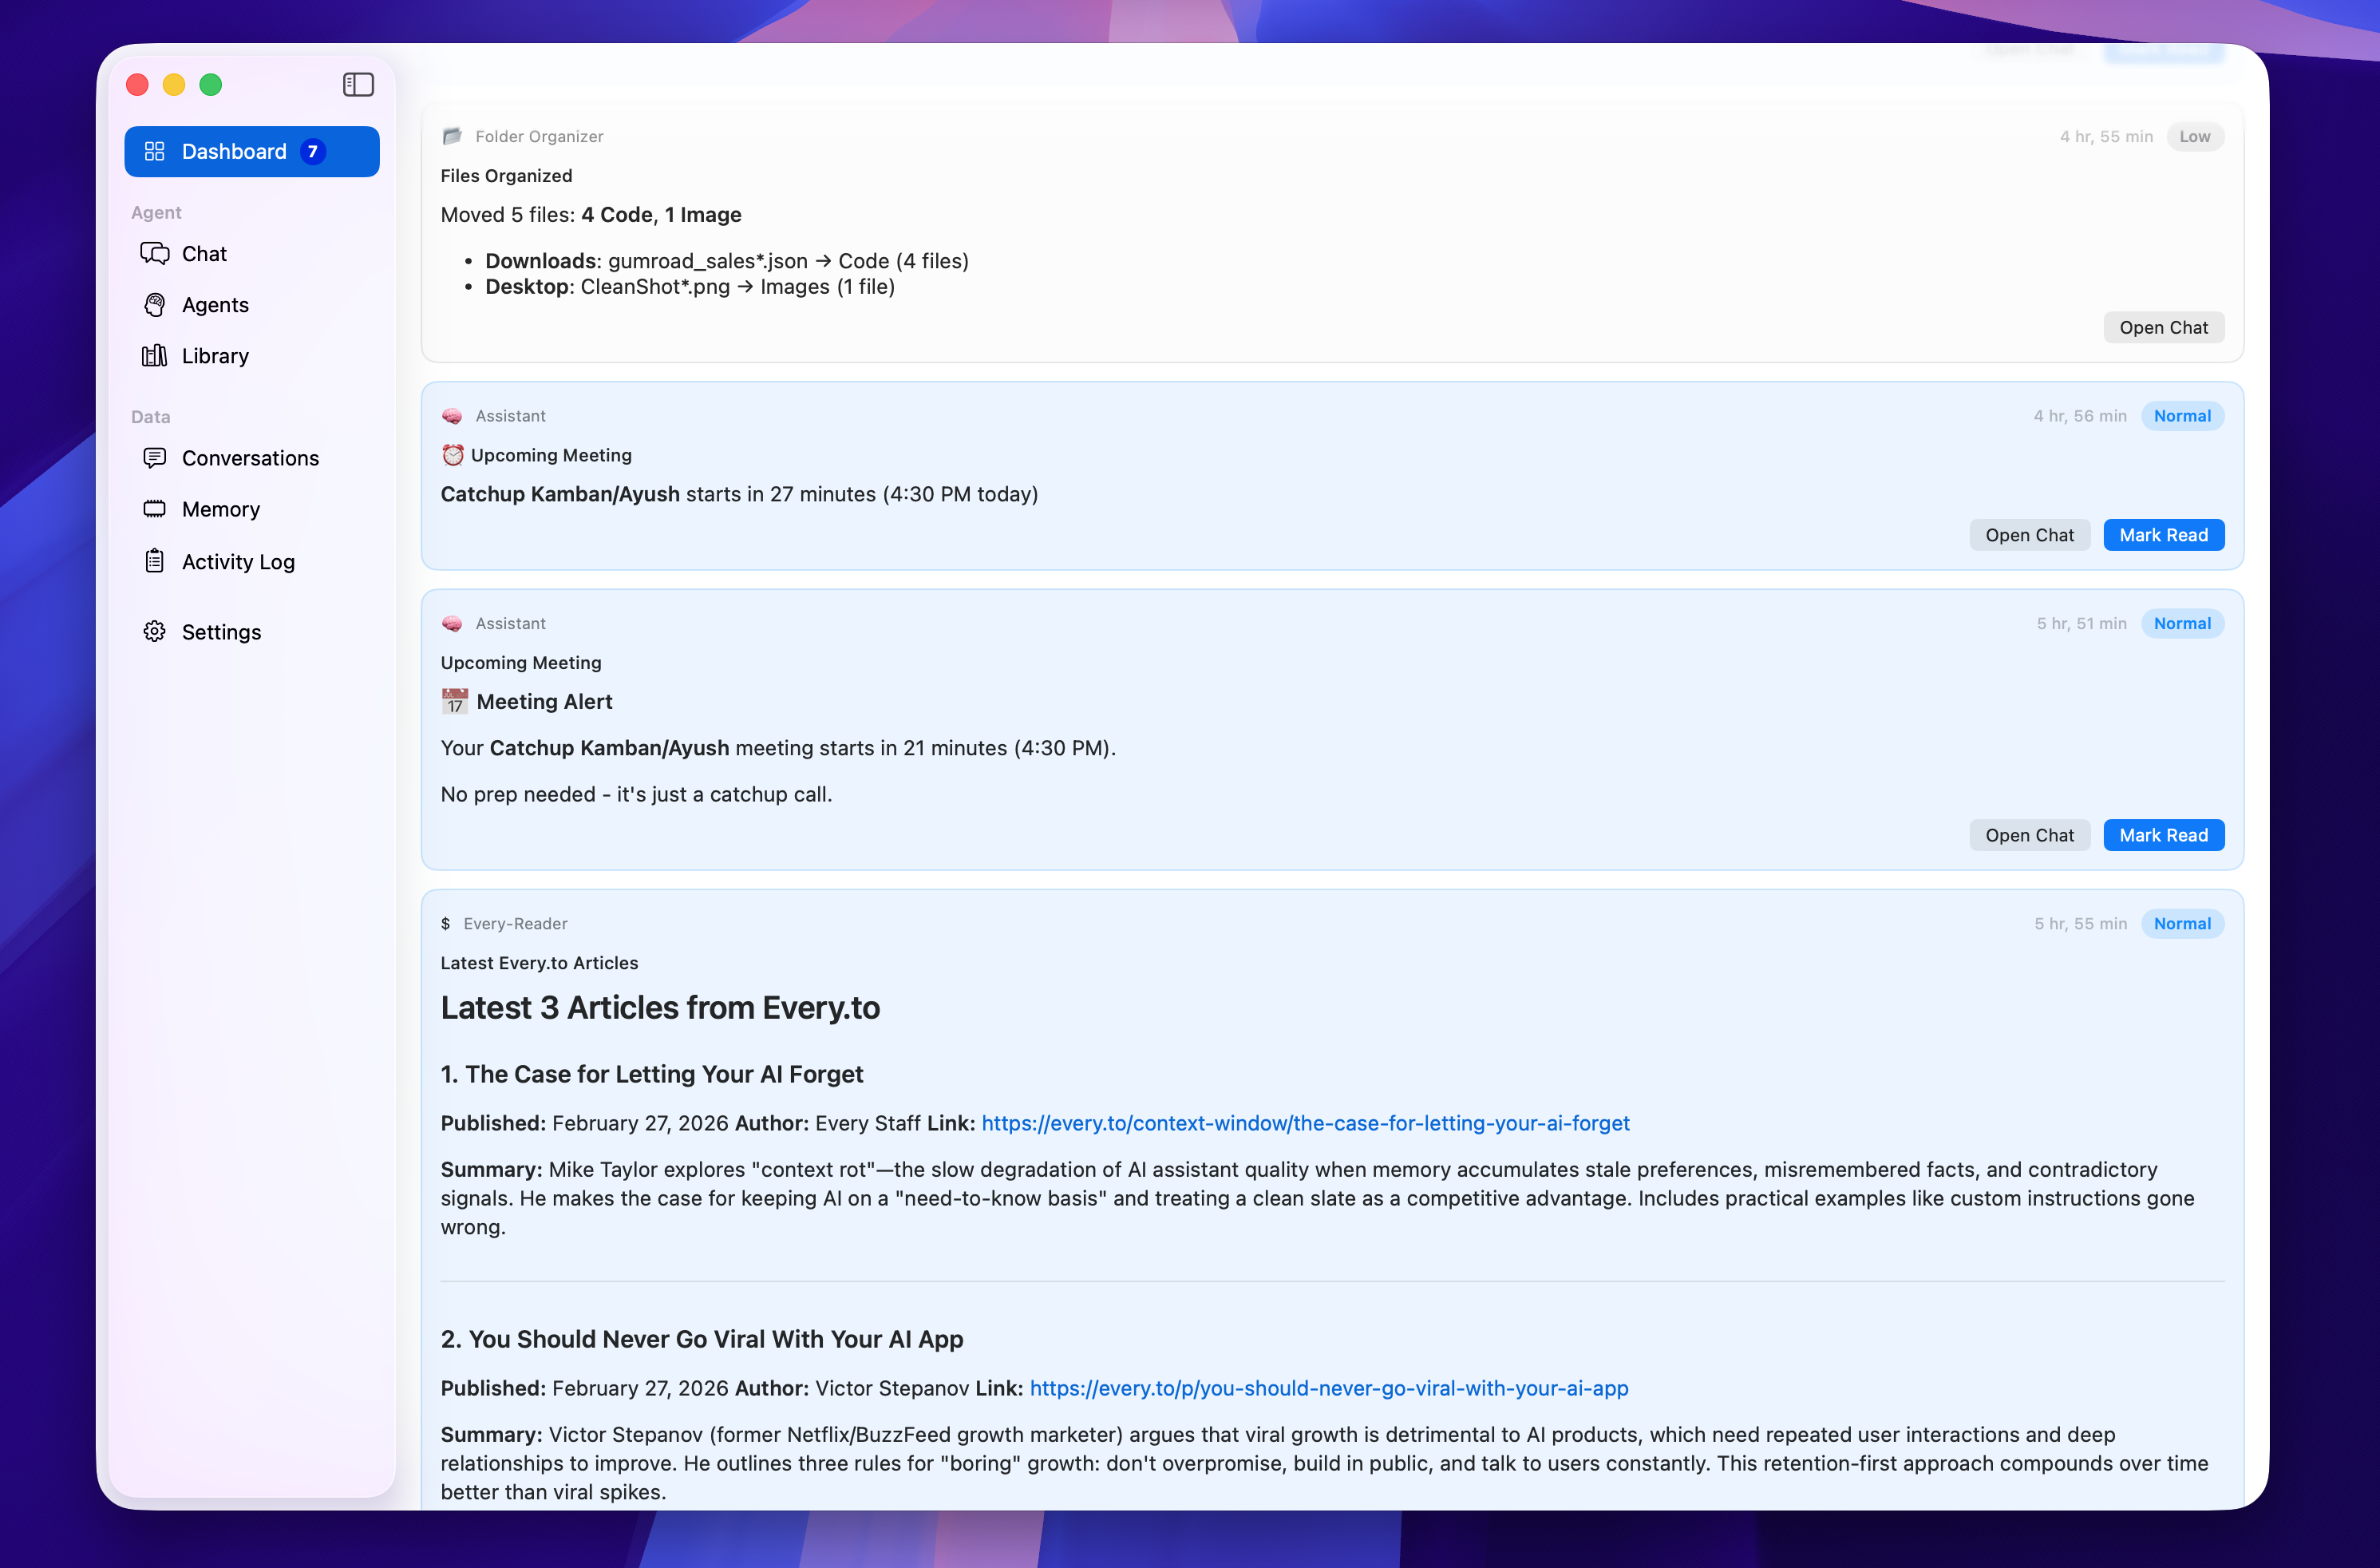
Task: Click the Low priority badge
Action: tap(2195, 136)
